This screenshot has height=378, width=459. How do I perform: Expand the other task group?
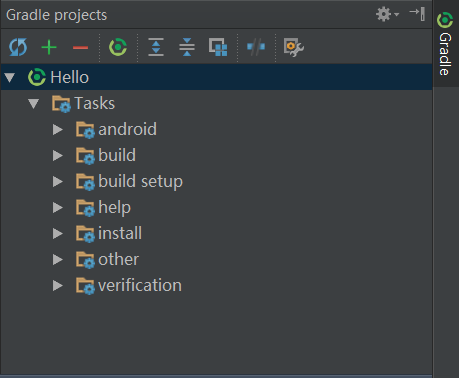58,259
